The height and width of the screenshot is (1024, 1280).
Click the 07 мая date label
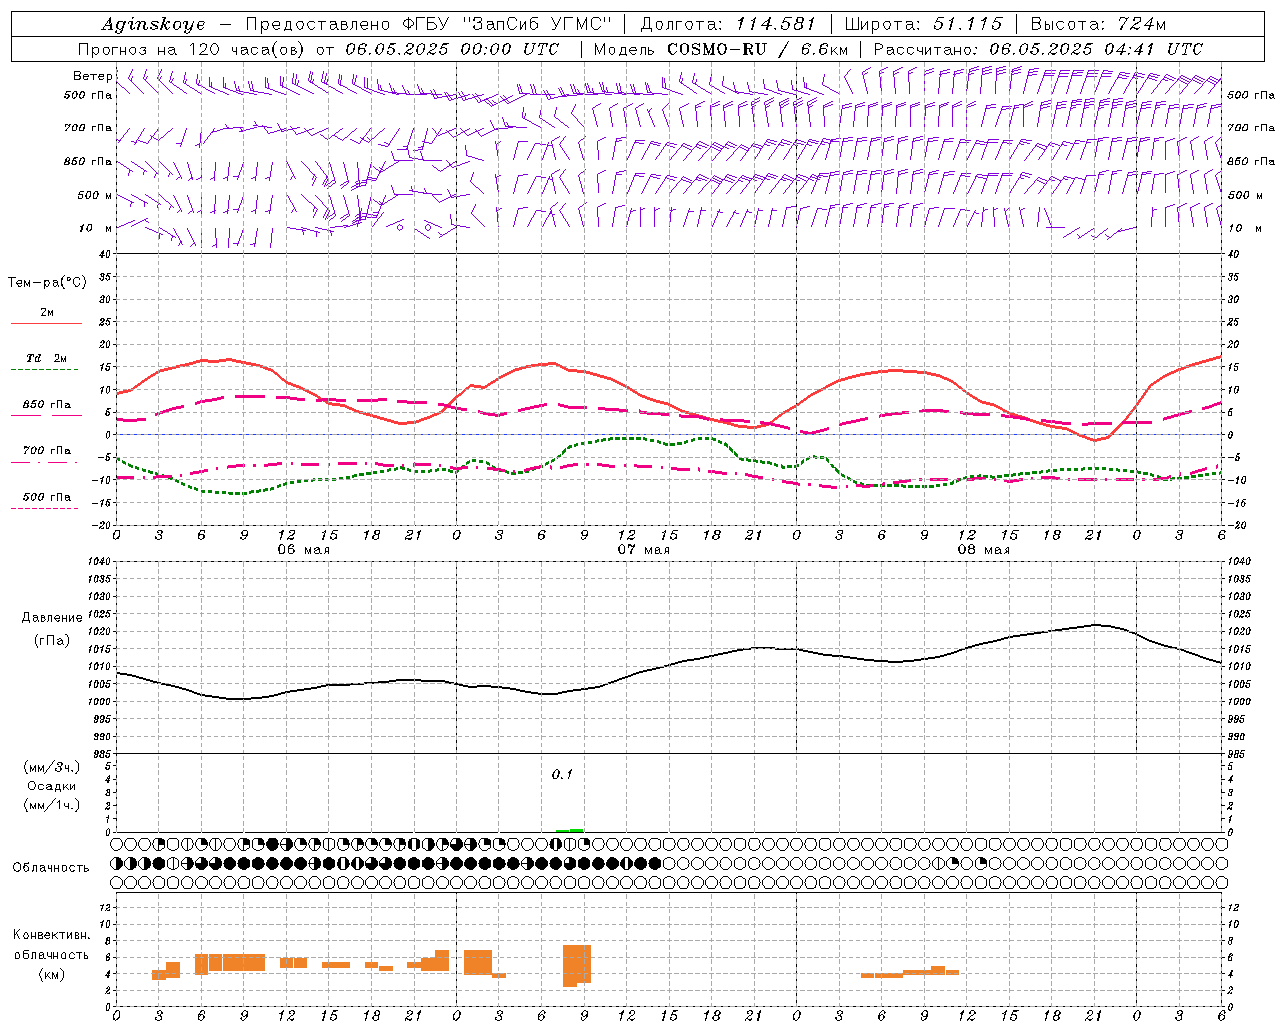[x=643, y=550]
